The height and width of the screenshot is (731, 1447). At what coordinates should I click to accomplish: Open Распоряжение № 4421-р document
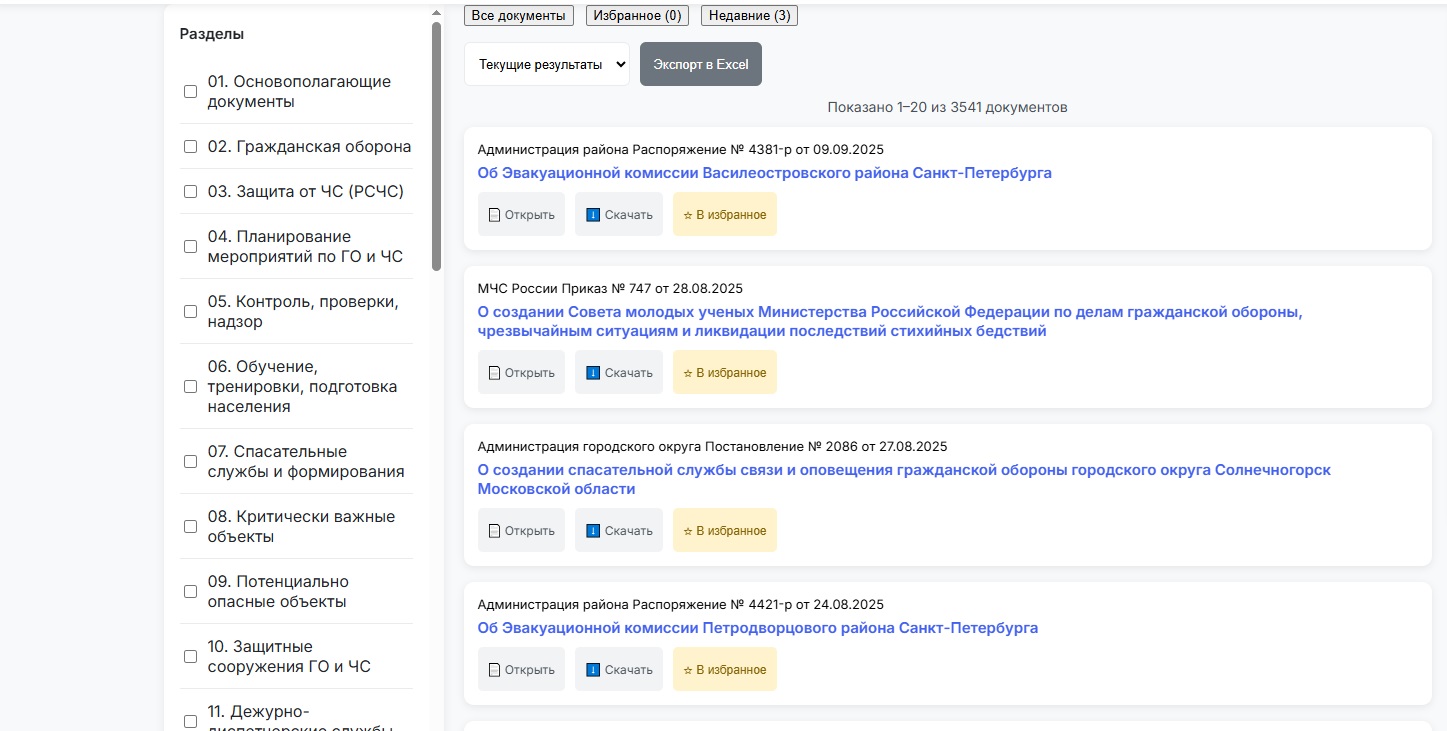pos(521,669)
